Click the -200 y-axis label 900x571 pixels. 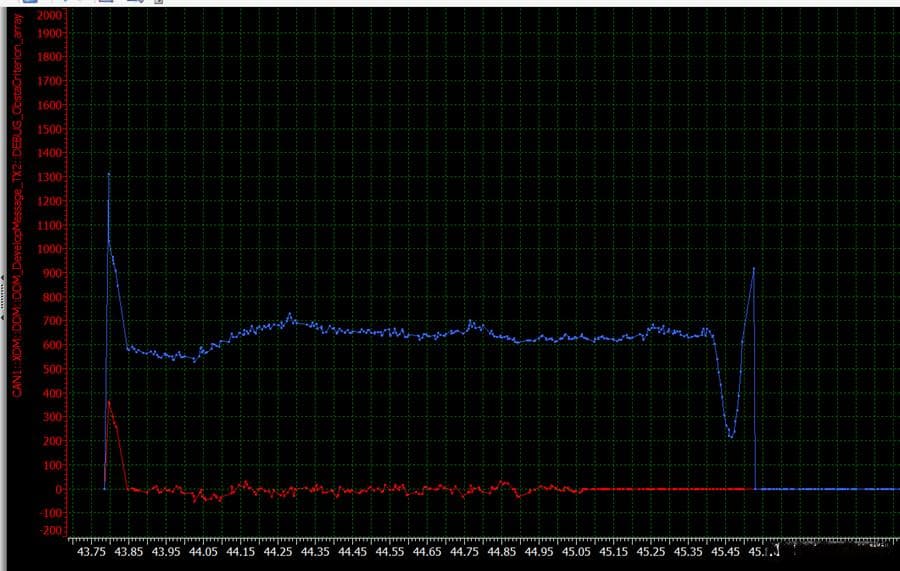tap(51, 530)
